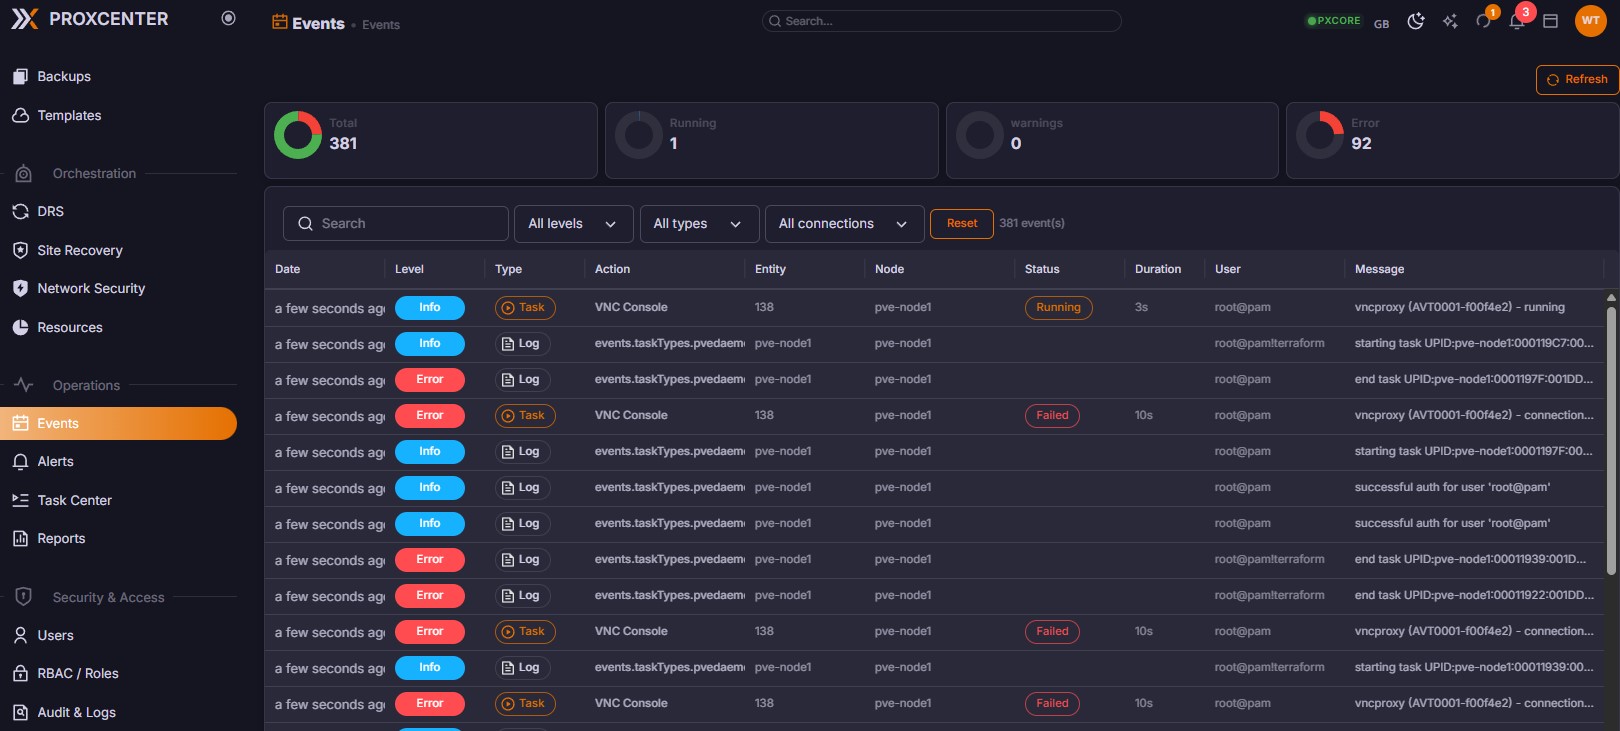Click the events table vertical scrollbar

pyautogui.click(x=1610, y=440)
